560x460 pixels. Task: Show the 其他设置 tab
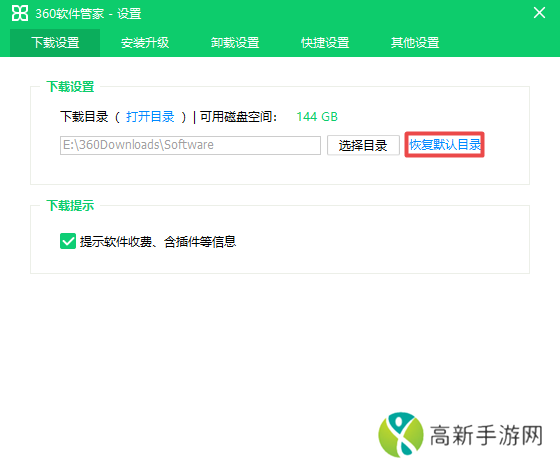(x=415, y=43)
